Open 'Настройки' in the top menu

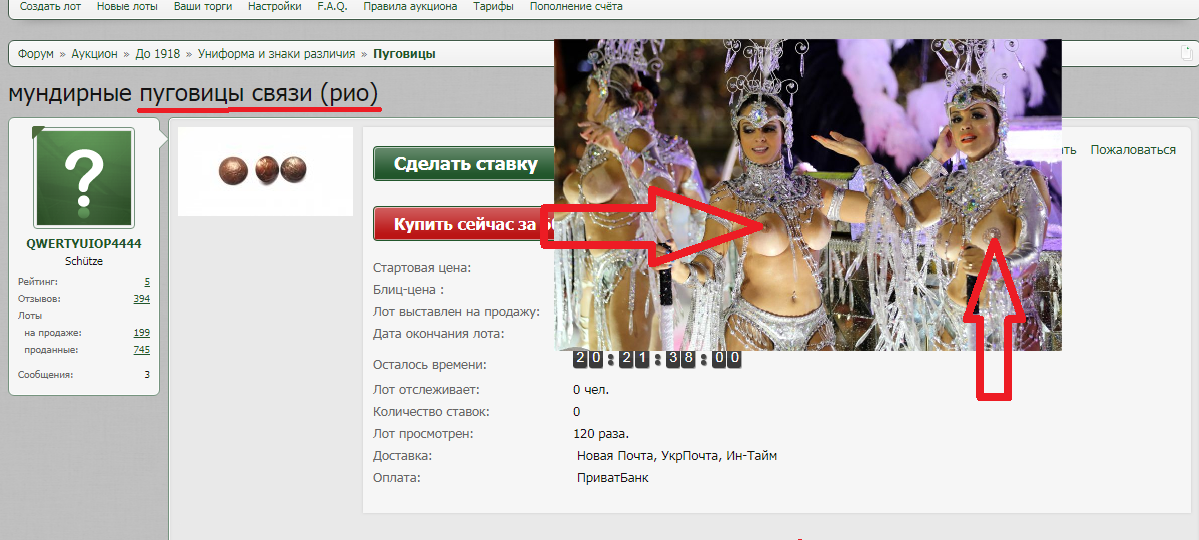click(x=275, y=6)
